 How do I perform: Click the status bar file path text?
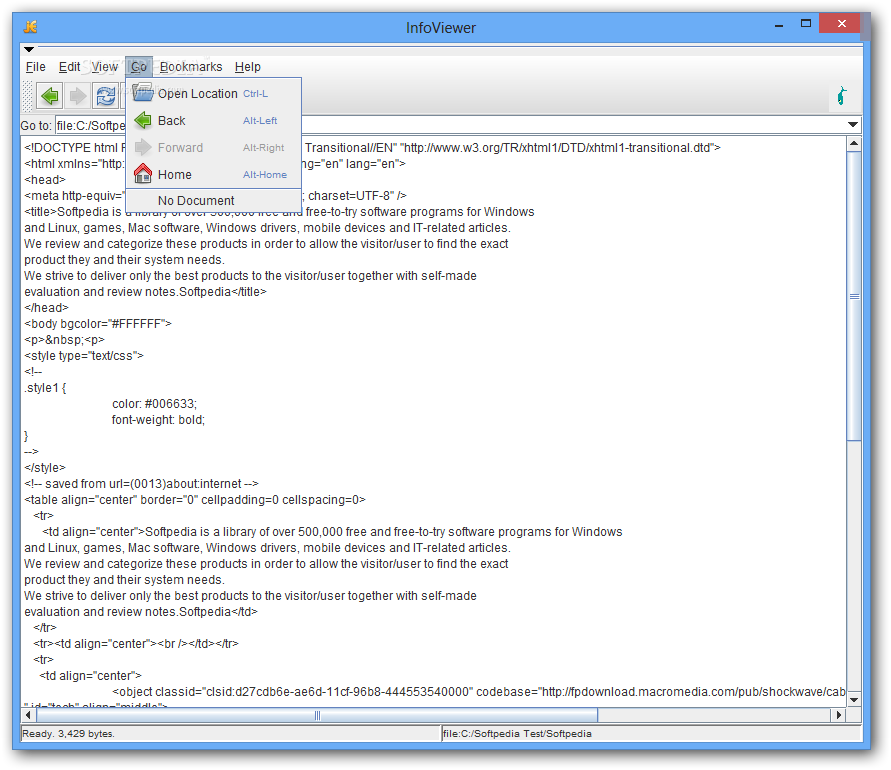point(517,734)
